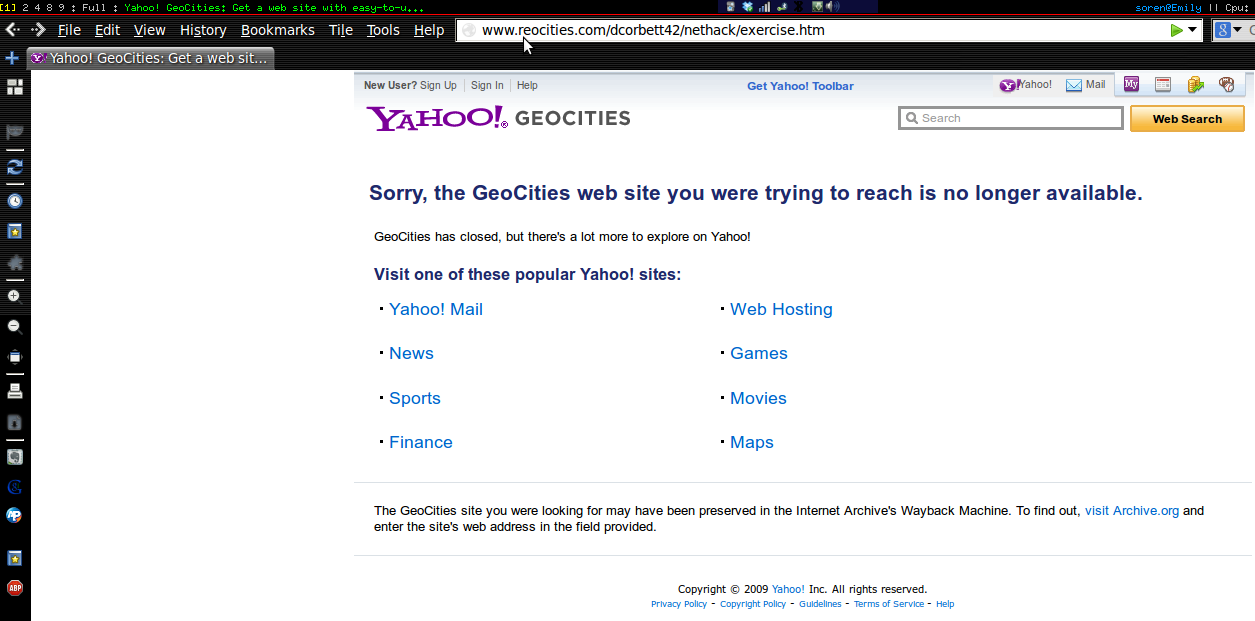Follow the visit Archive.org link

(x=1132, y=510)
